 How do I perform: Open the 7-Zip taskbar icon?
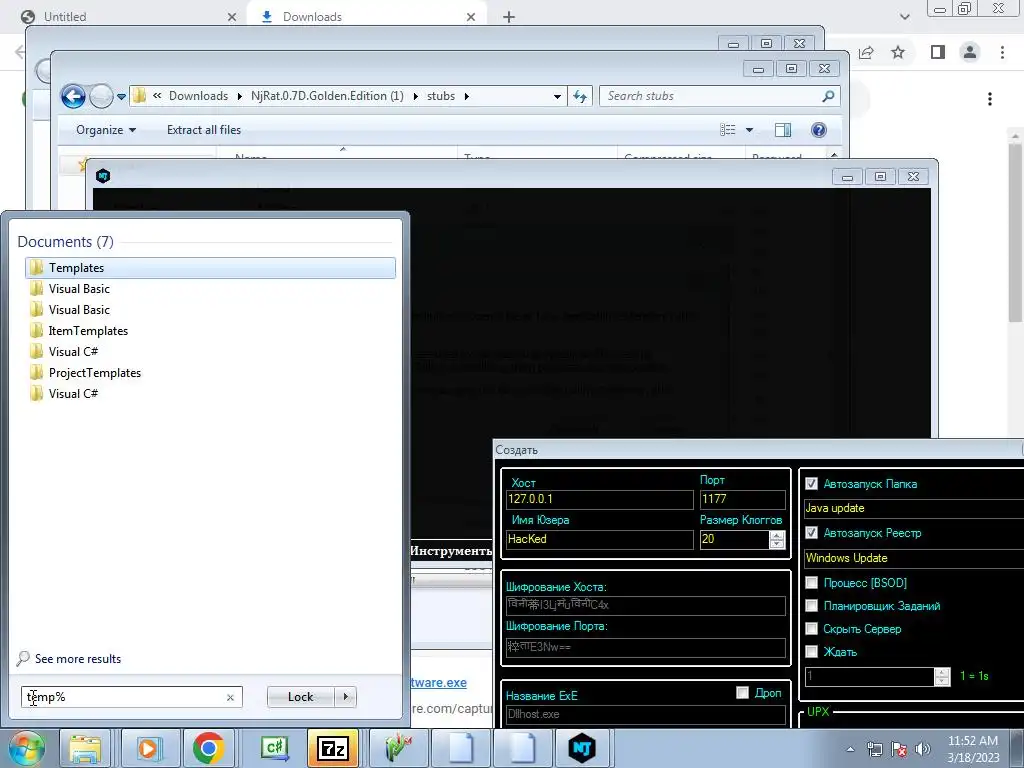tap(332, 748)
